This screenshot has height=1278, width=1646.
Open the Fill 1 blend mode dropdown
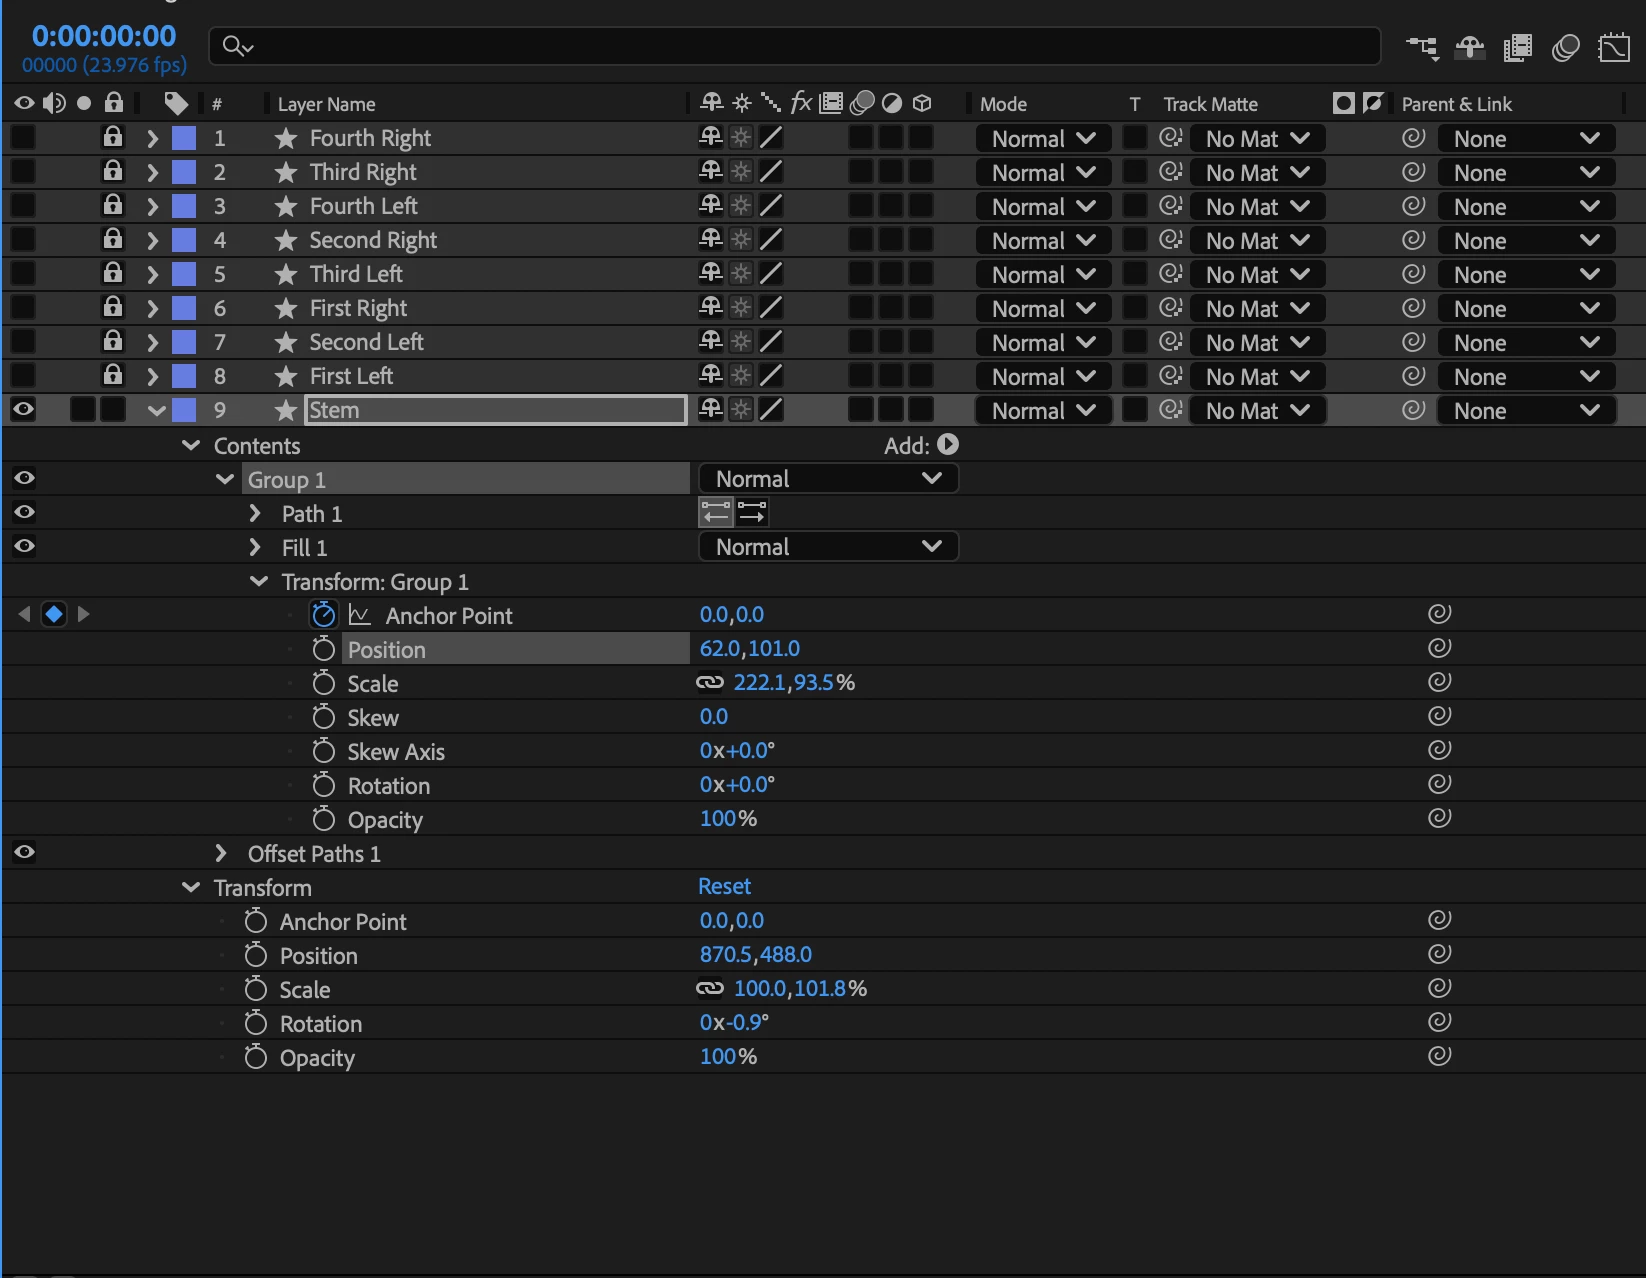(x=828, y=547)
